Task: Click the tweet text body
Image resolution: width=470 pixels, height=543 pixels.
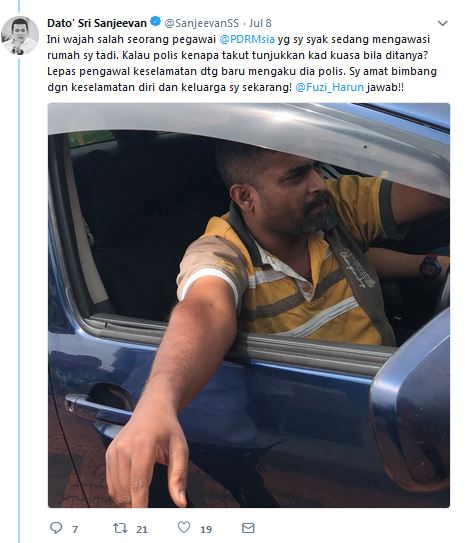Action: (242, 63)
